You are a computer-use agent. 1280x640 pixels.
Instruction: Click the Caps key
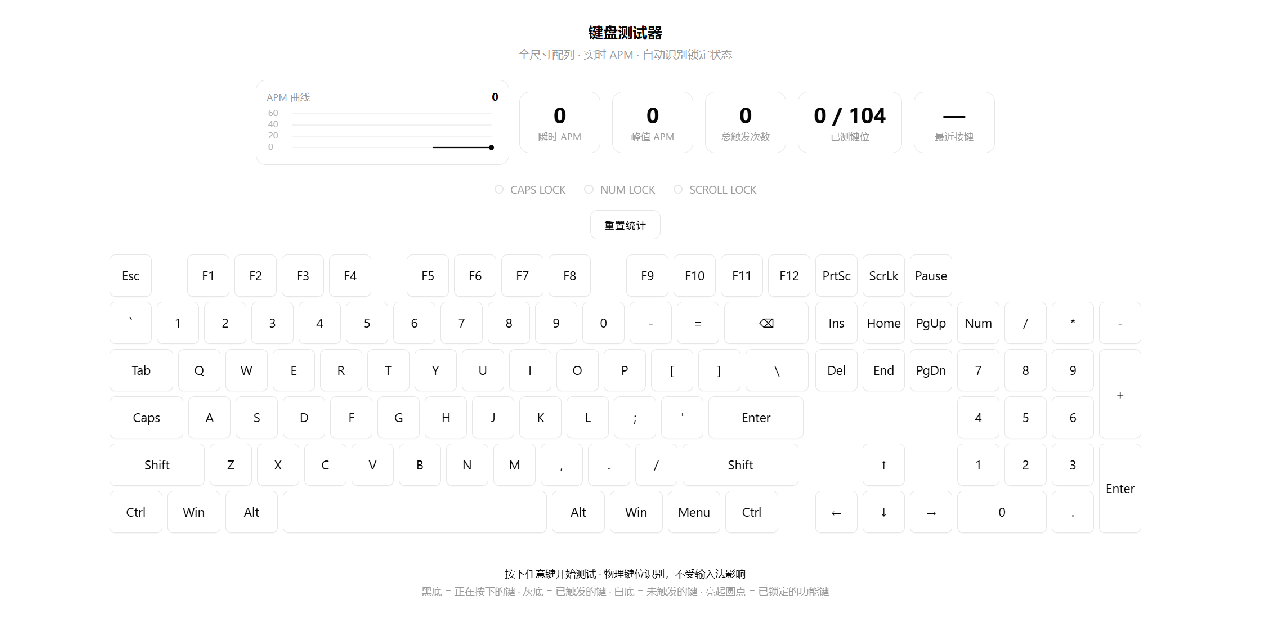tap(147, 418)
